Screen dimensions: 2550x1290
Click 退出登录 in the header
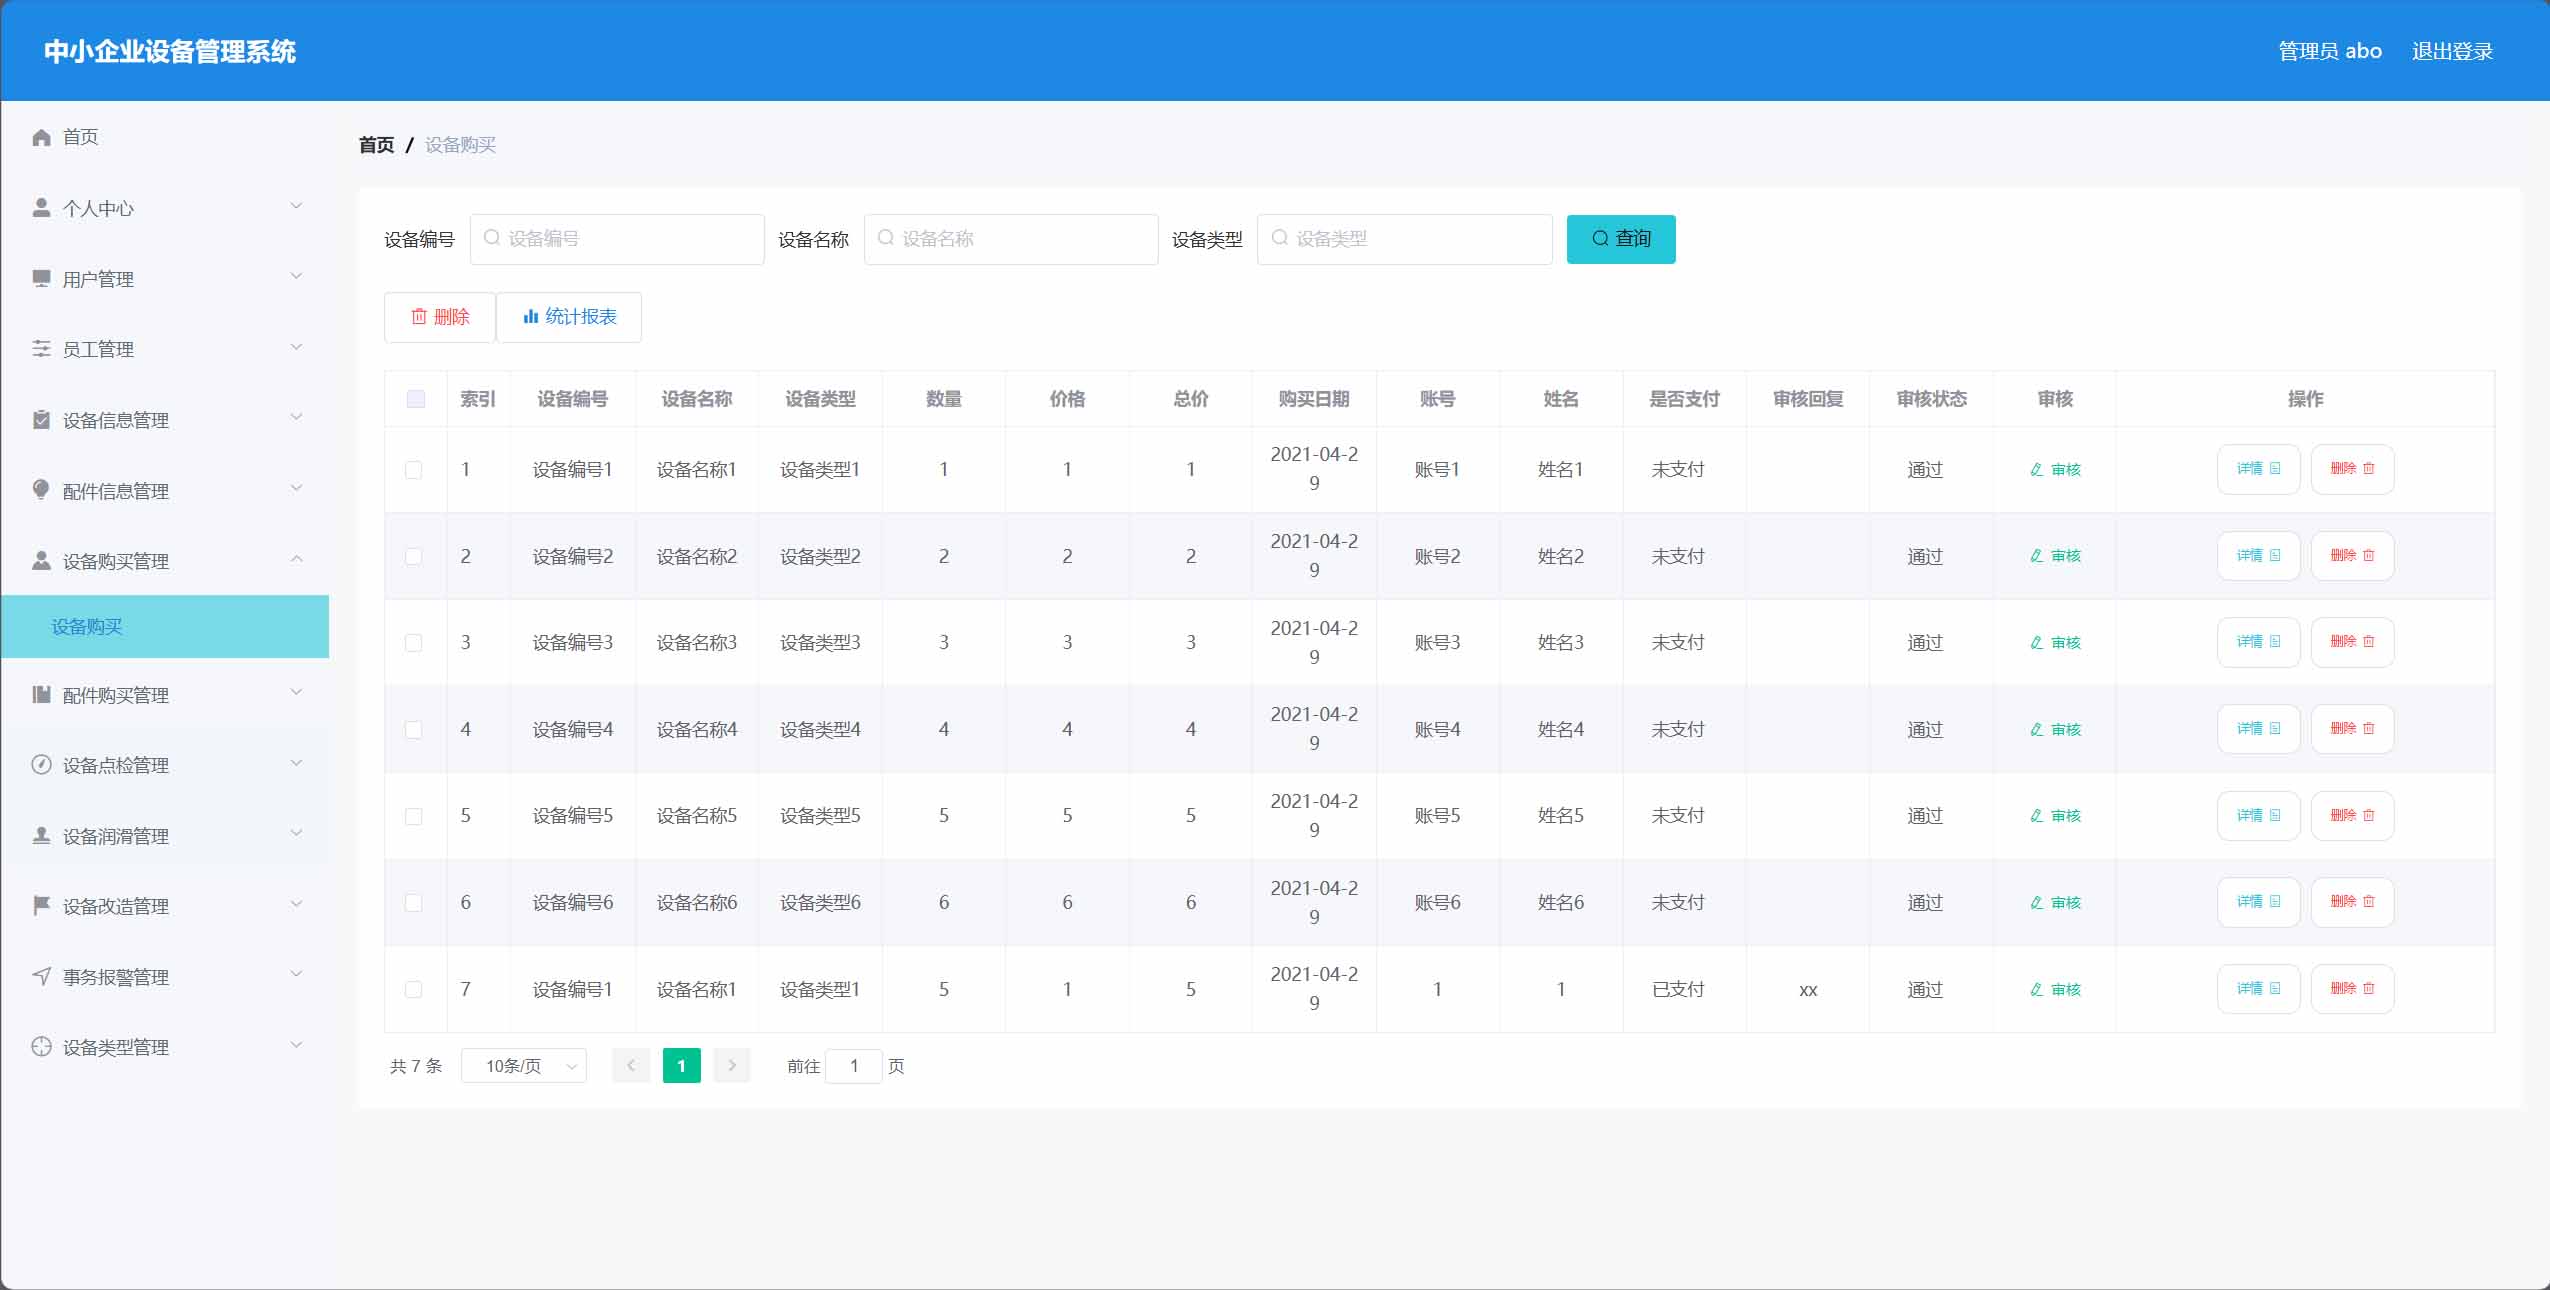point(2452,51)
